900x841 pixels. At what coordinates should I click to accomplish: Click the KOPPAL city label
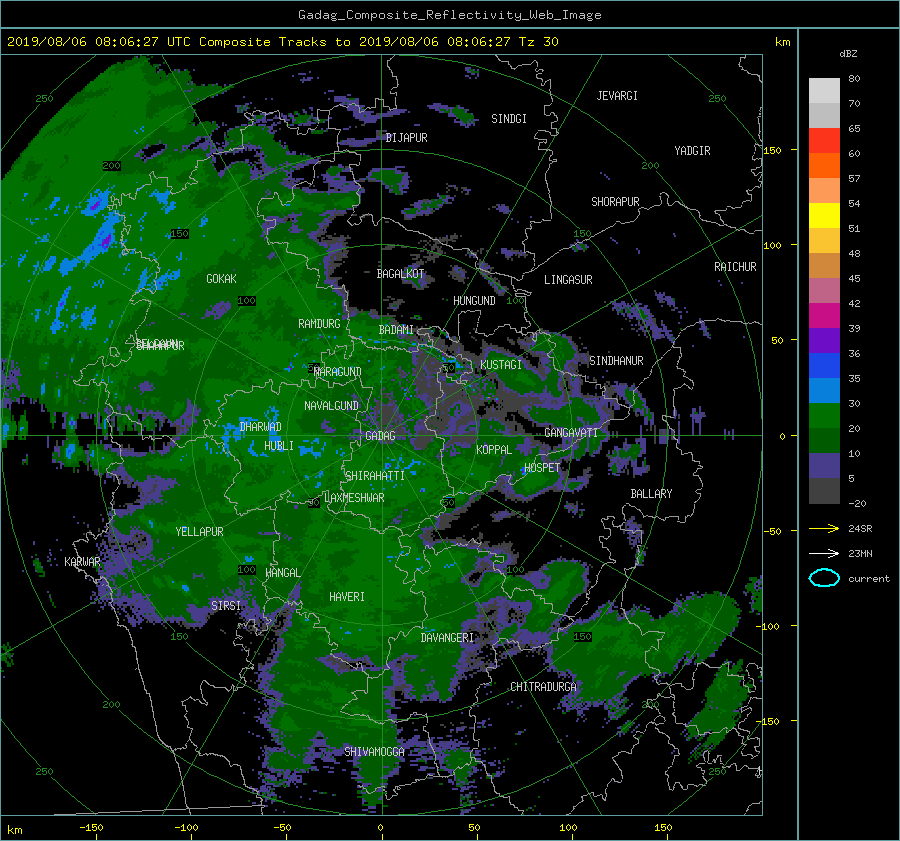pyautogui.click(x=494, y=450)
